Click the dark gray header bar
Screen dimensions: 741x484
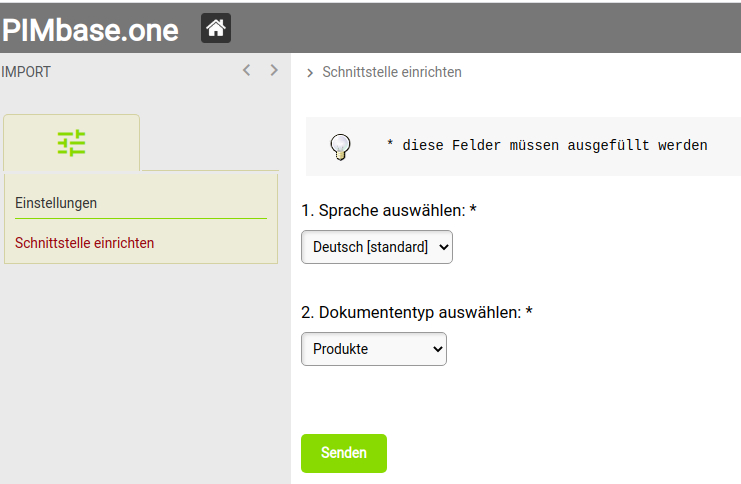click(480, 28)
